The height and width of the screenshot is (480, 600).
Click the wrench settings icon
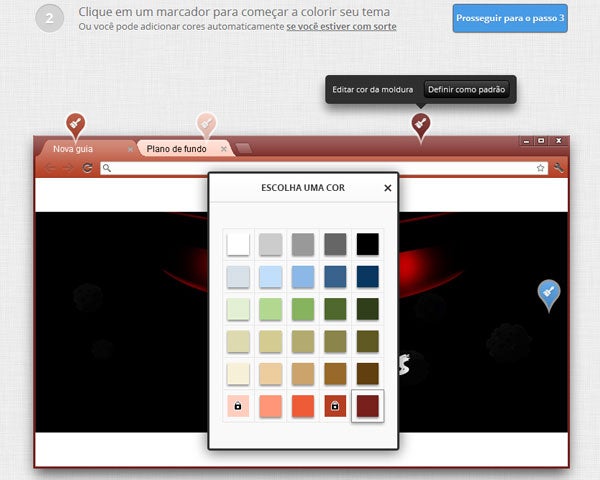[x=558, y=168]
